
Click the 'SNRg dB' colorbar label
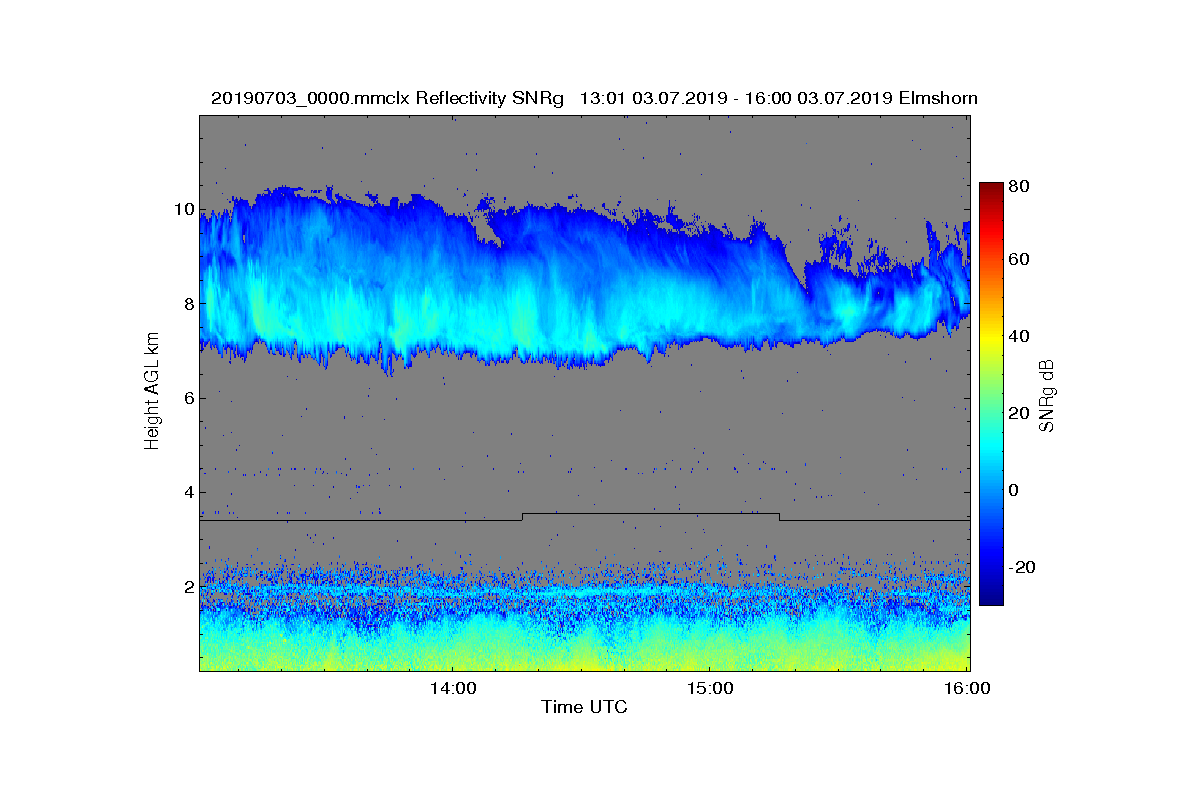(x=1047, y=395)
